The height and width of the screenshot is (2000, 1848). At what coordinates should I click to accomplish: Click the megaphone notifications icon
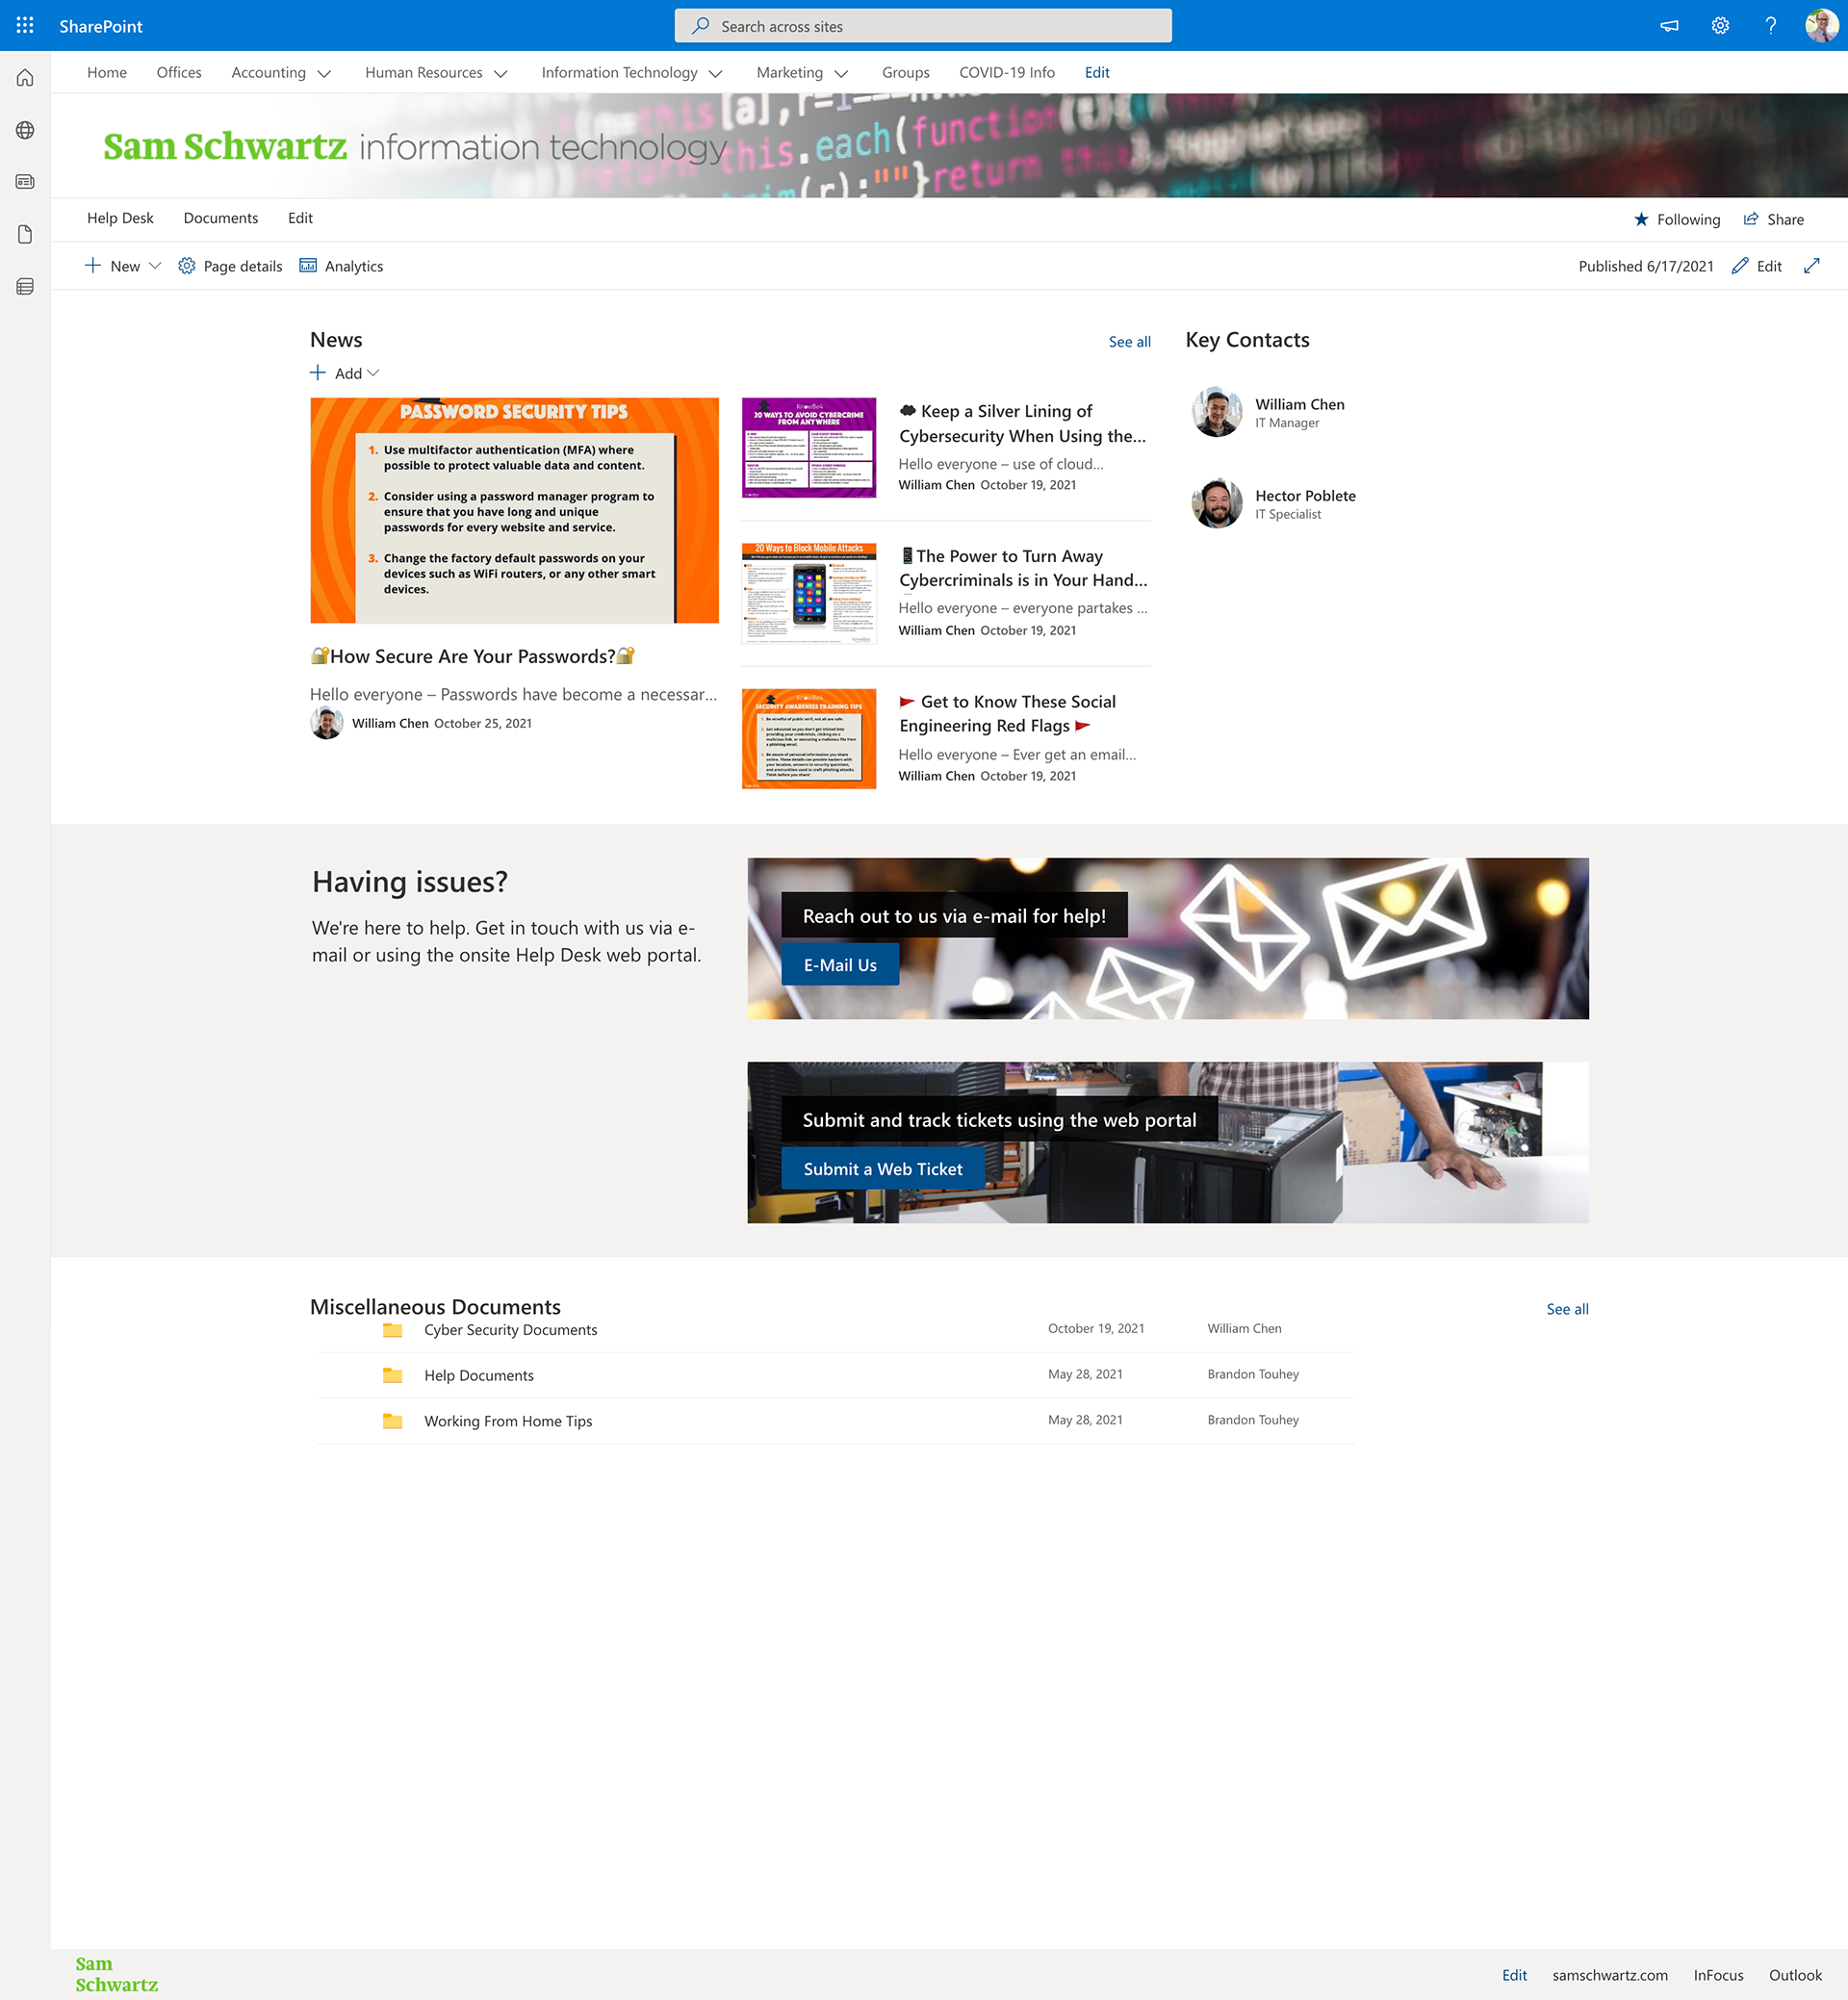point(1669,26)
